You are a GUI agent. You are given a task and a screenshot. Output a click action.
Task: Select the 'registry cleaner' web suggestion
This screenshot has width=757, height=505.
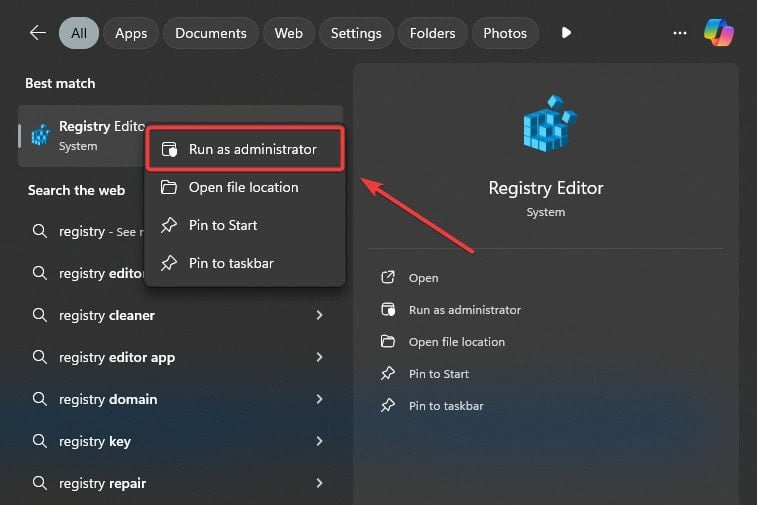(x=180, y=315)
